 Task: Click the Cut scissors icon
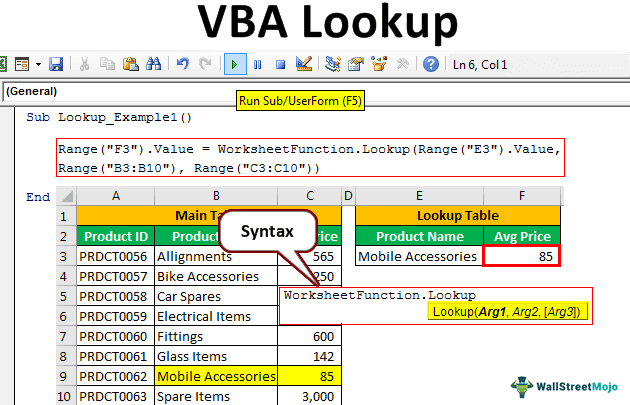84,65
